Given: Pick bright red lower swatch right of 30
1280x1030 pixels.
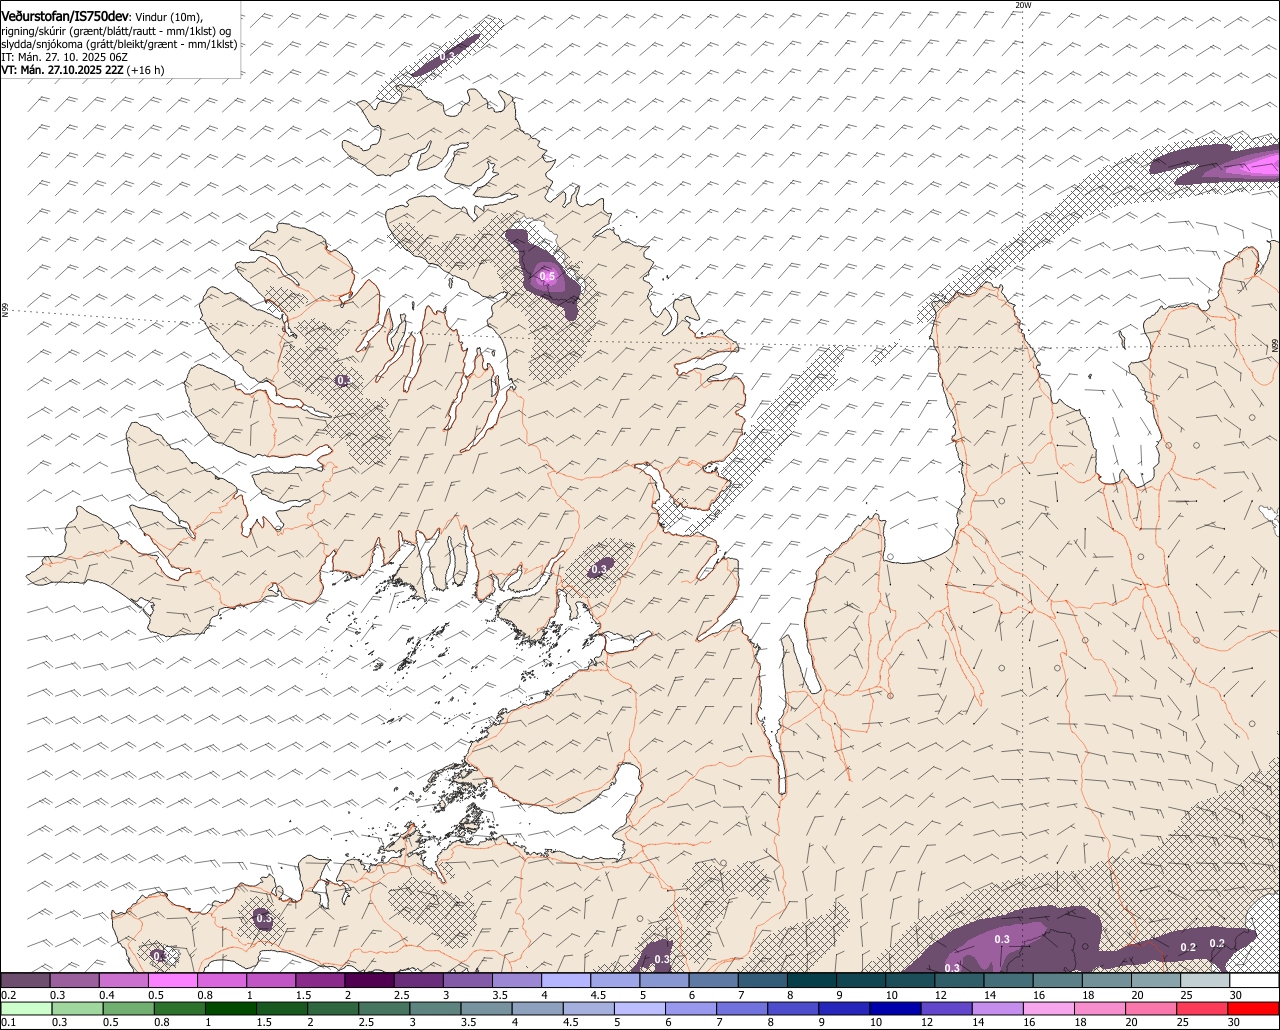Looking at the screenshot, I should (x=1254, y=1008).
